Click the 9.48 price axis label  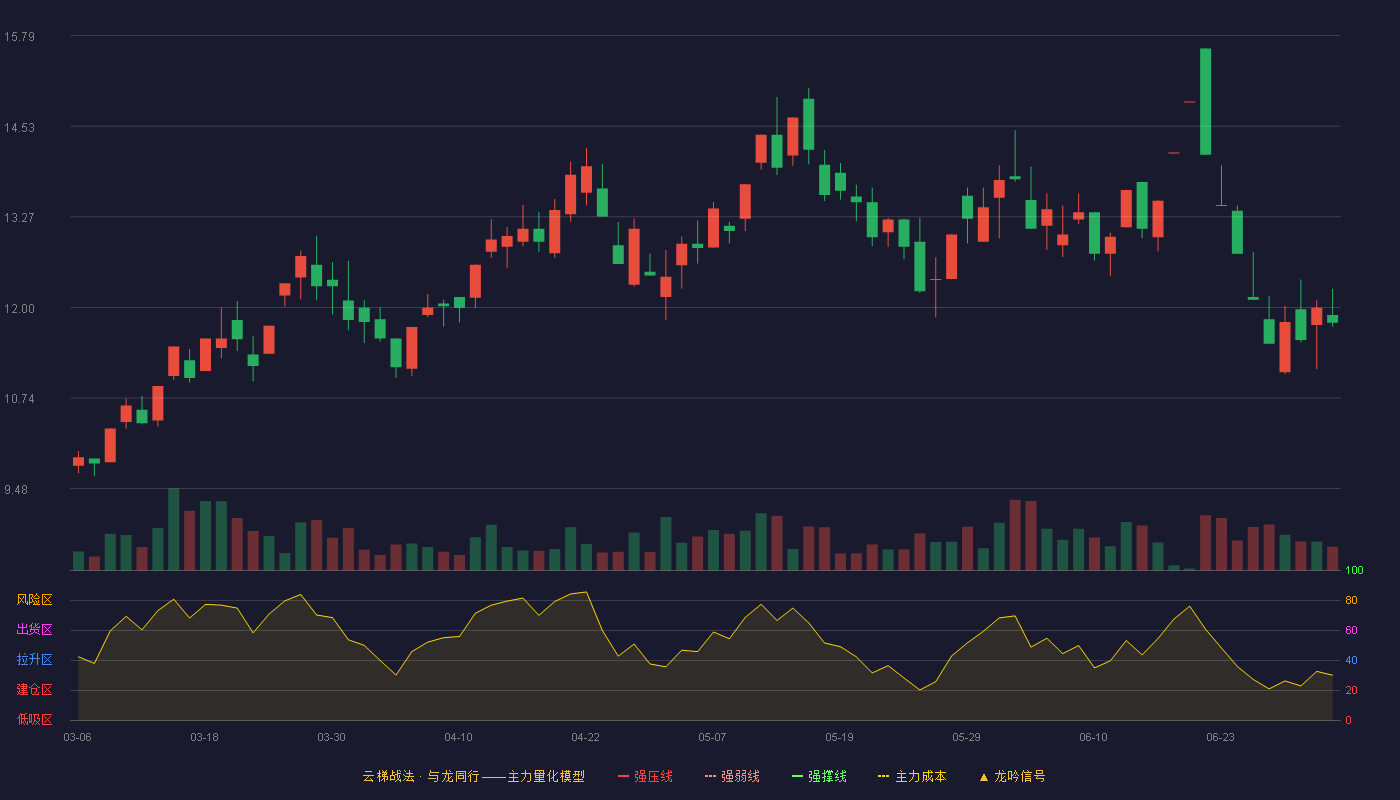[x=16, y=489]
